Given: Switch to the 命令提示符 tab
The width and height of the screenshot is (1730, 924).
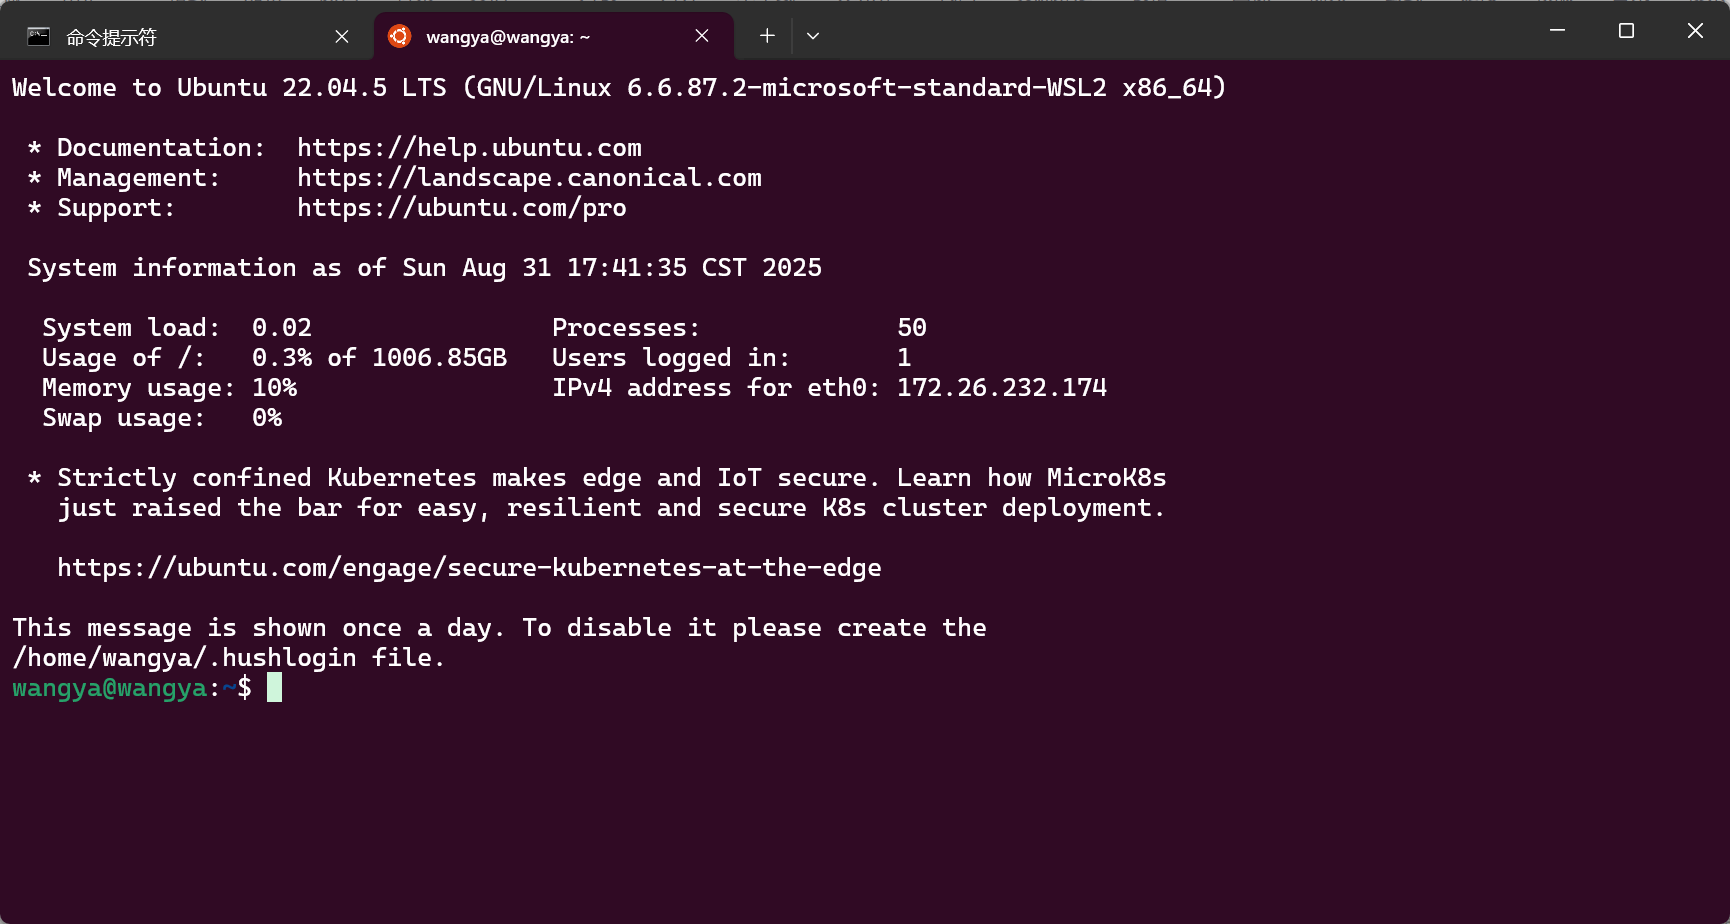Looking at the screenshot, I should click(150, 35).
